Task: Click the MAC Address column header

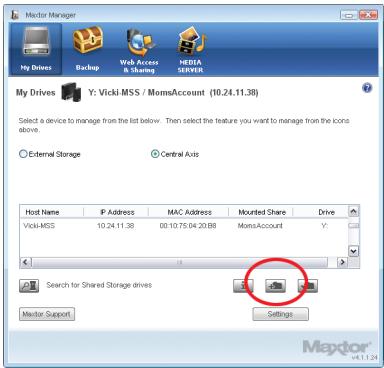Action: click(189, 212)
